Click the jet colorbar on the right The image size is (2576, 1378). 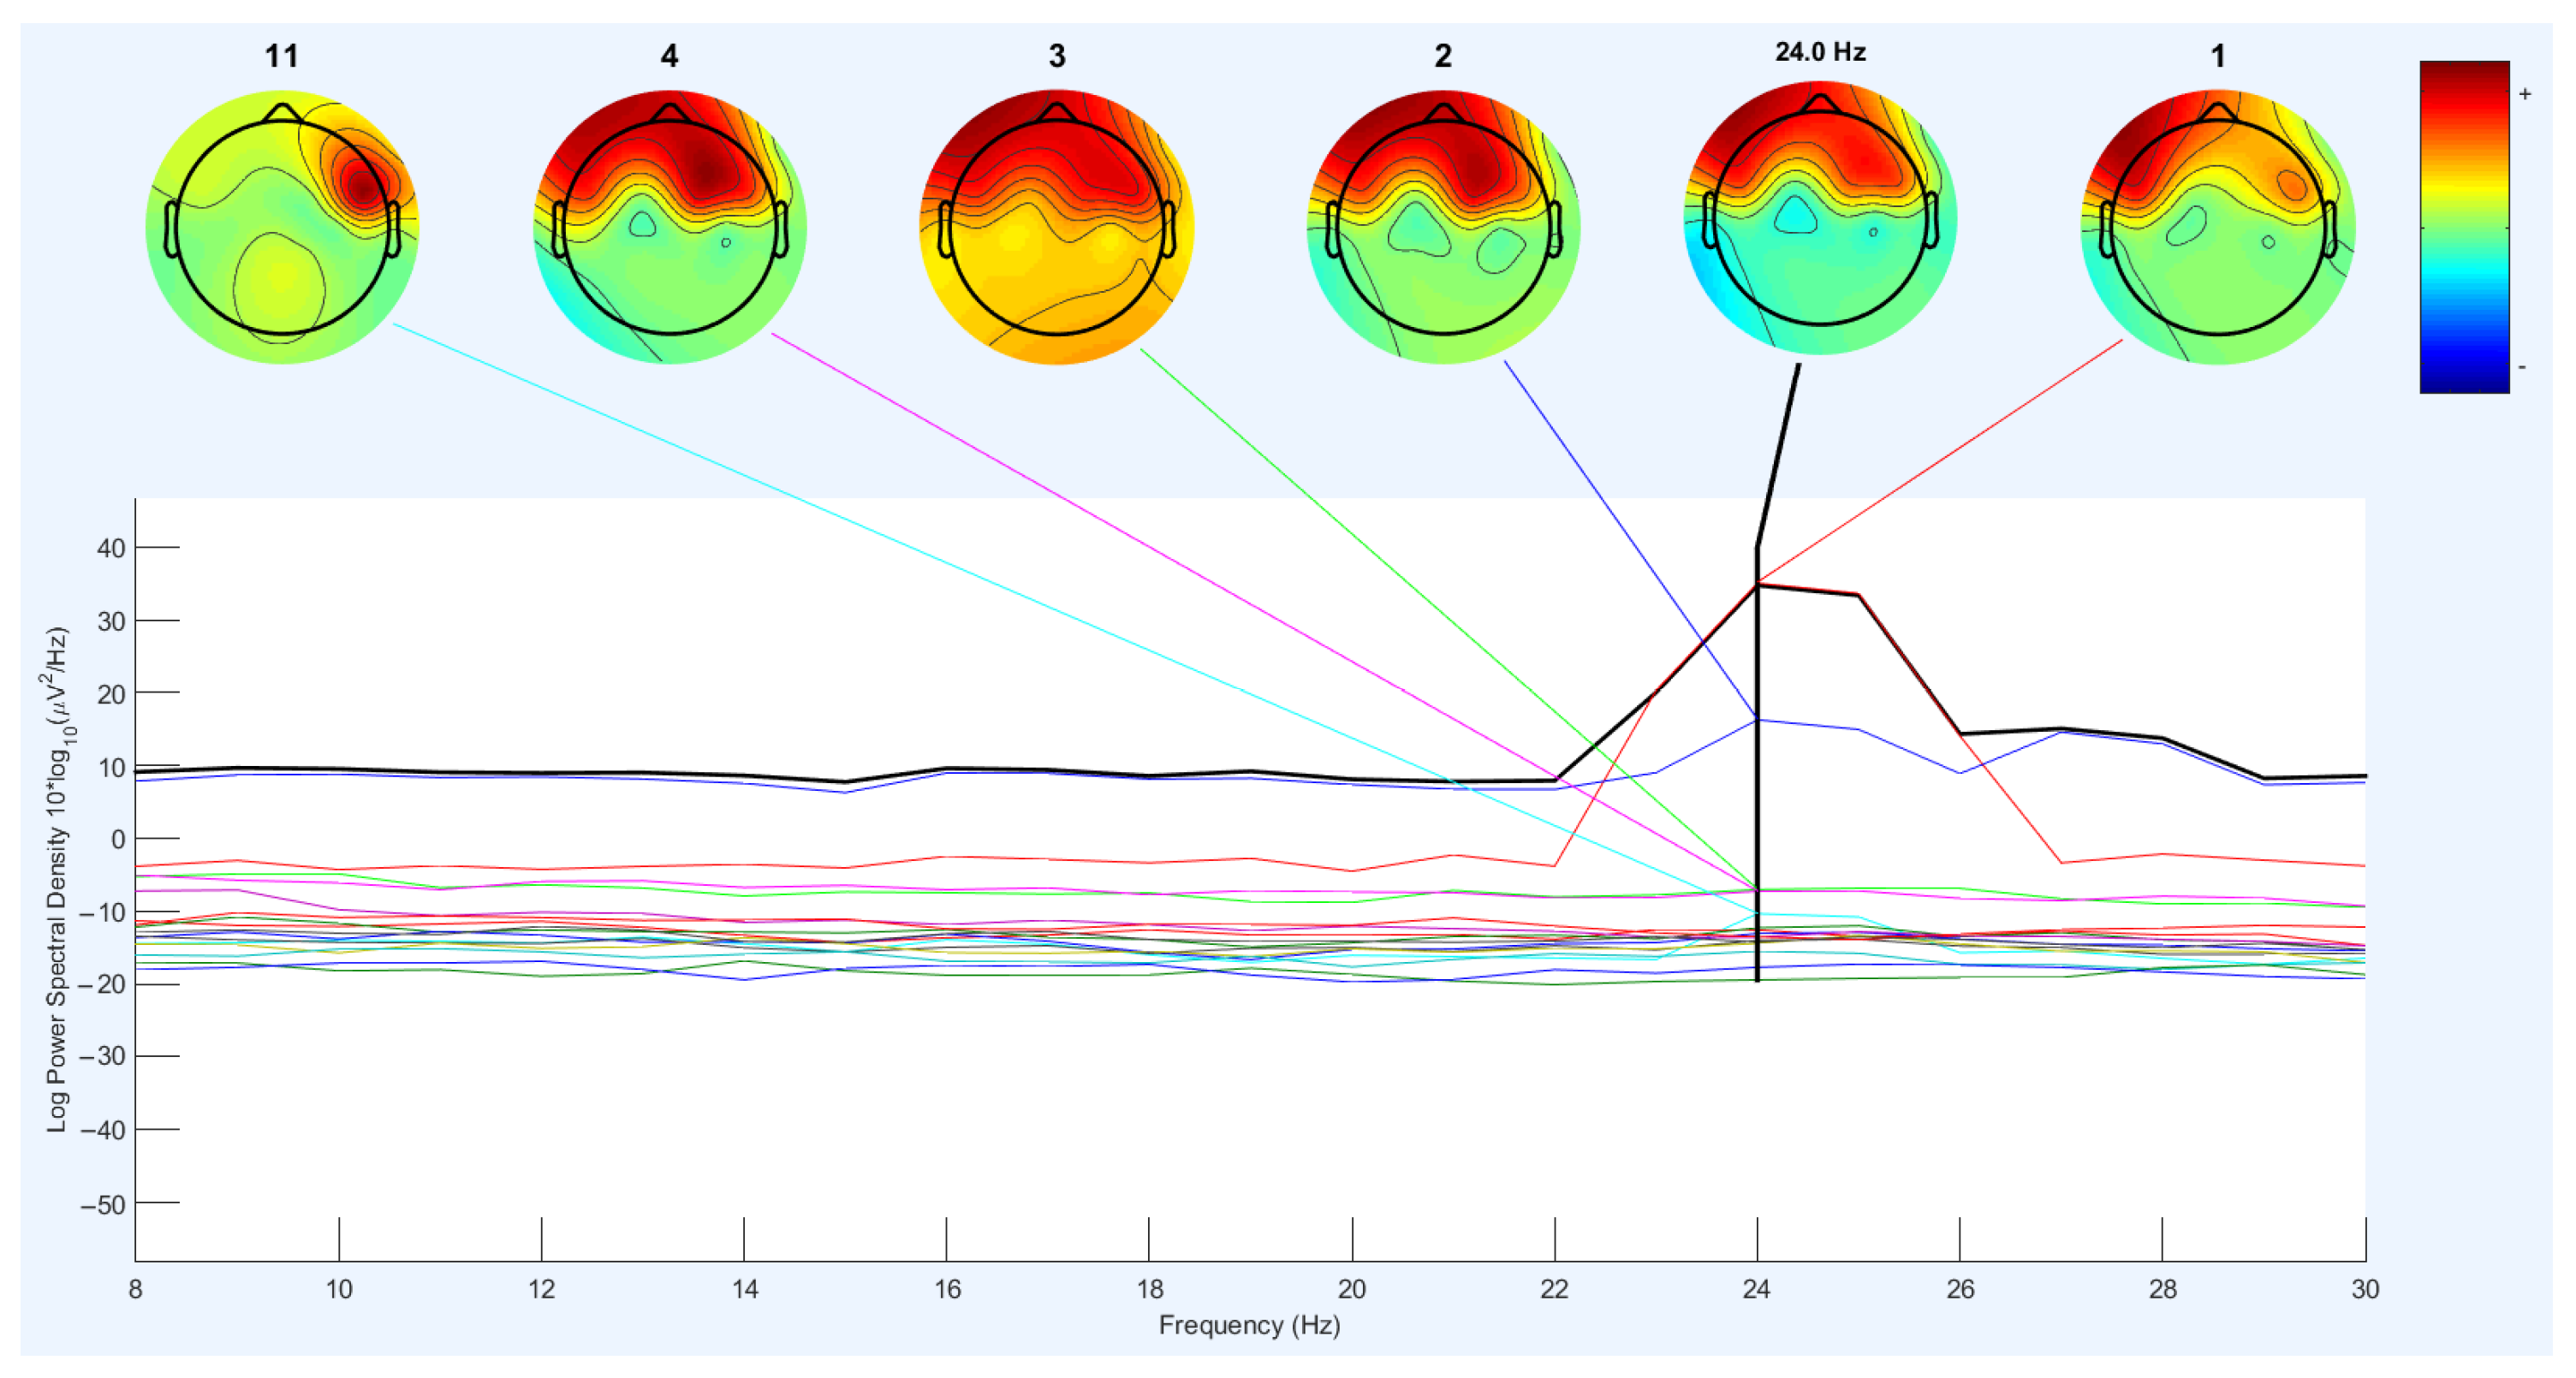point(2464,227)
